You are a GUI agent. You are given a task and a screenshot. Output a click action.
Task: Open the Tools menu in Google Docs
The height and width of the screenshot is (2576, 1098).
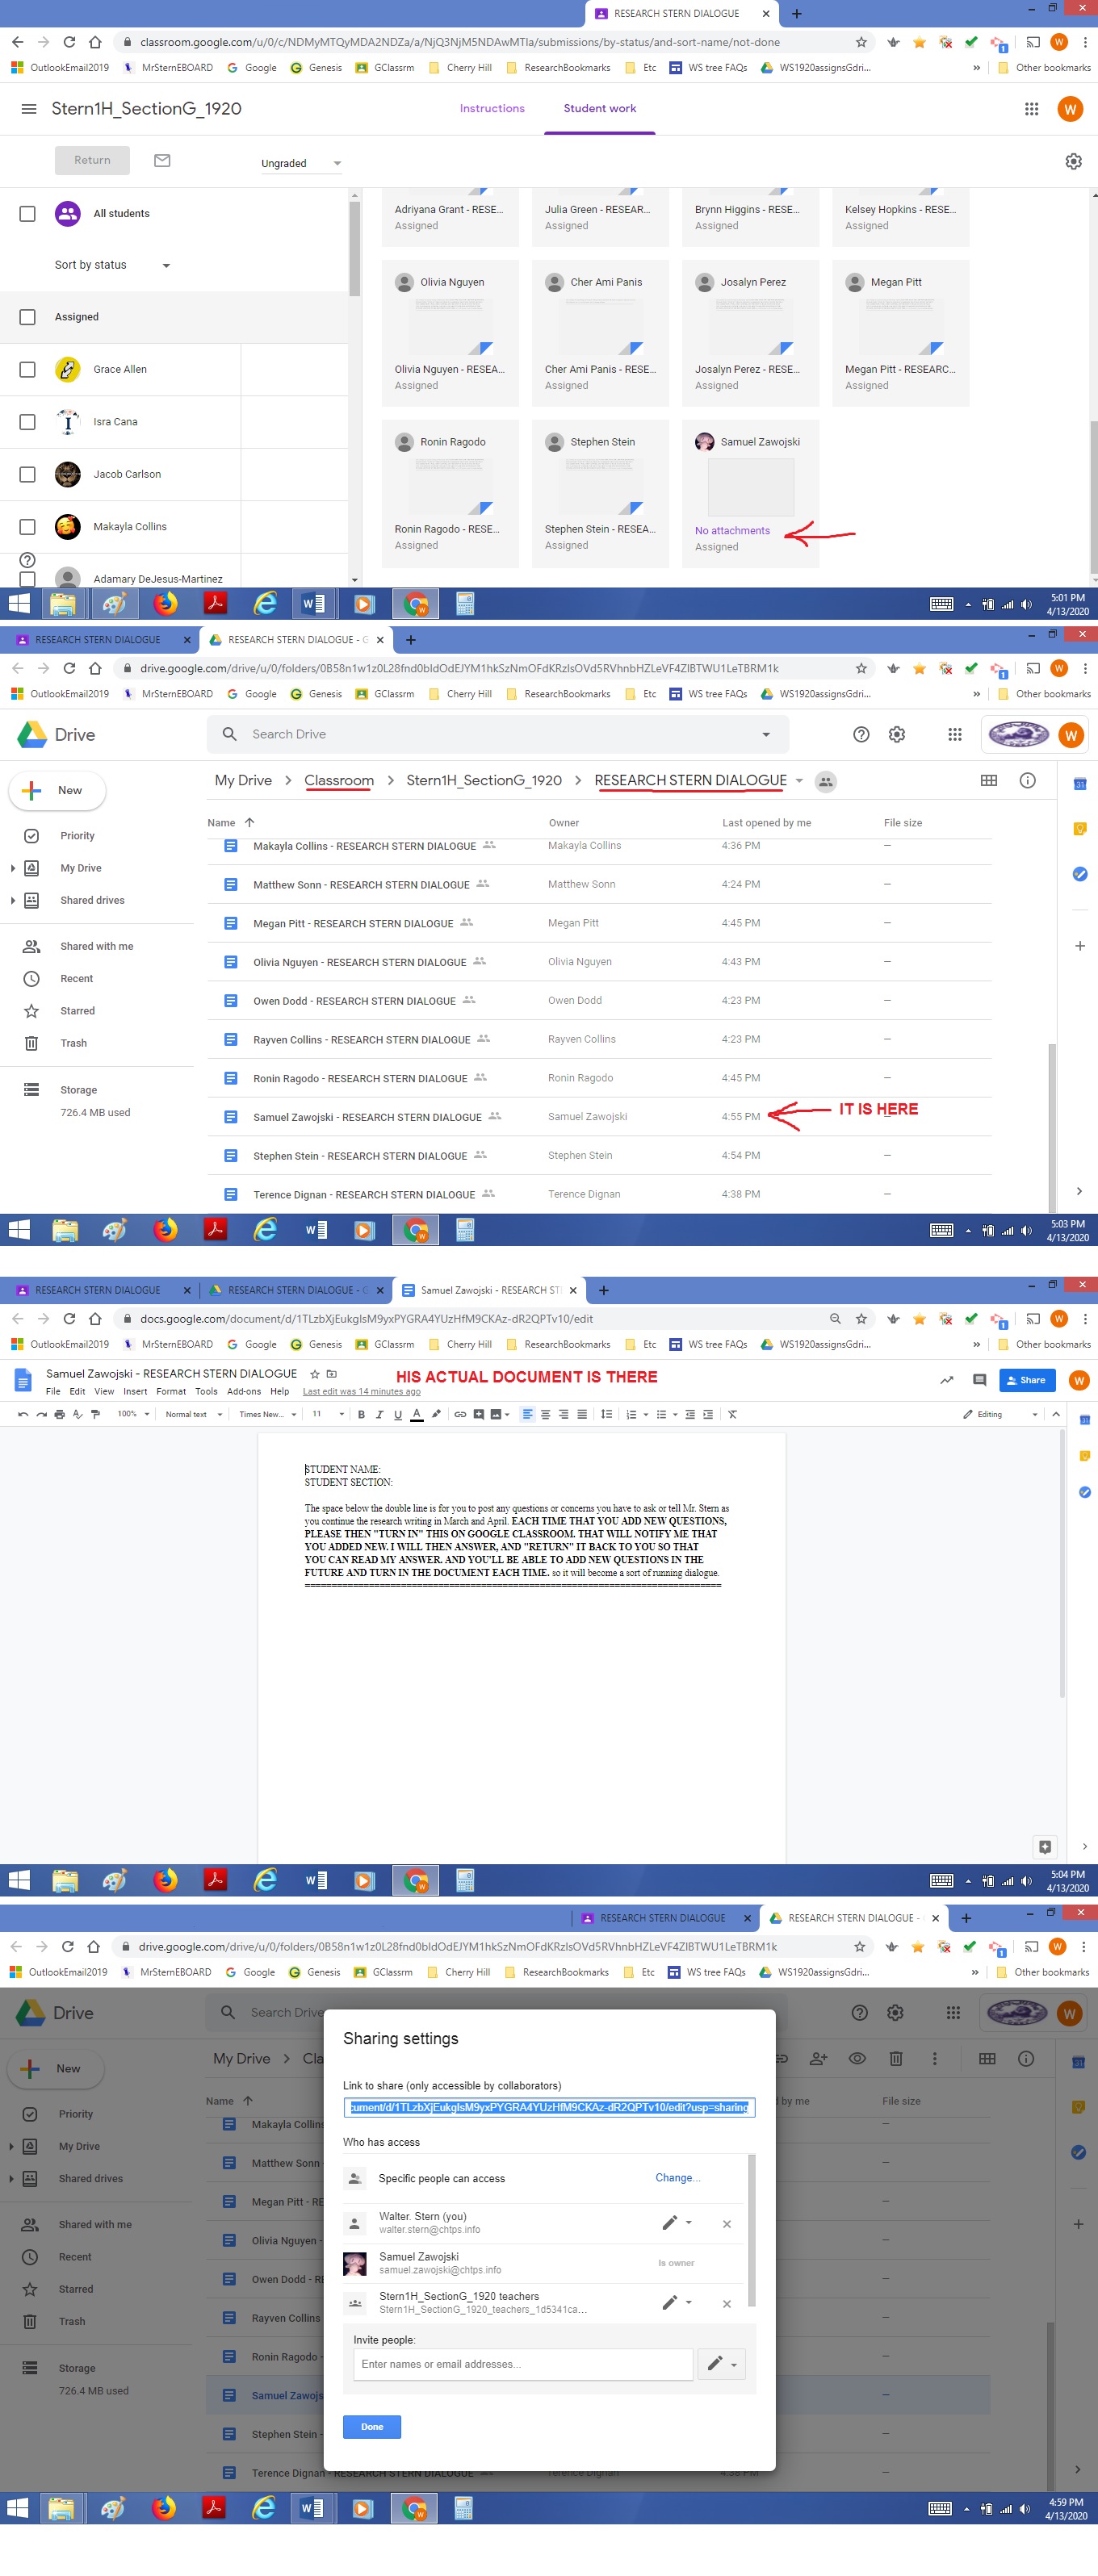[x=206, y=1392]
